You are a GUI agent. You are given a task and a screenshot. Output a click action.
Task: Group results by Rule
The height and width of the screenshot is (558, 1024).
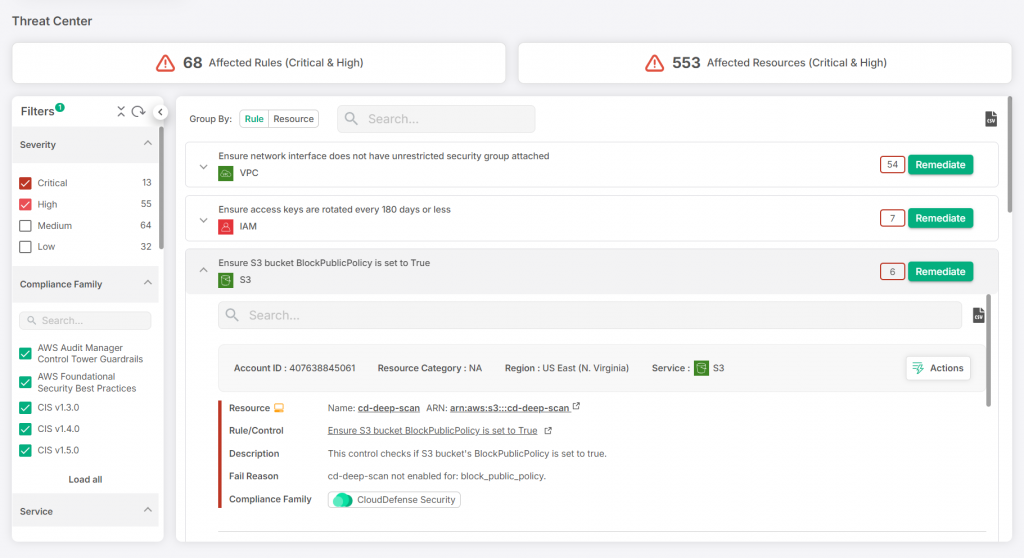tap(254, 119)
